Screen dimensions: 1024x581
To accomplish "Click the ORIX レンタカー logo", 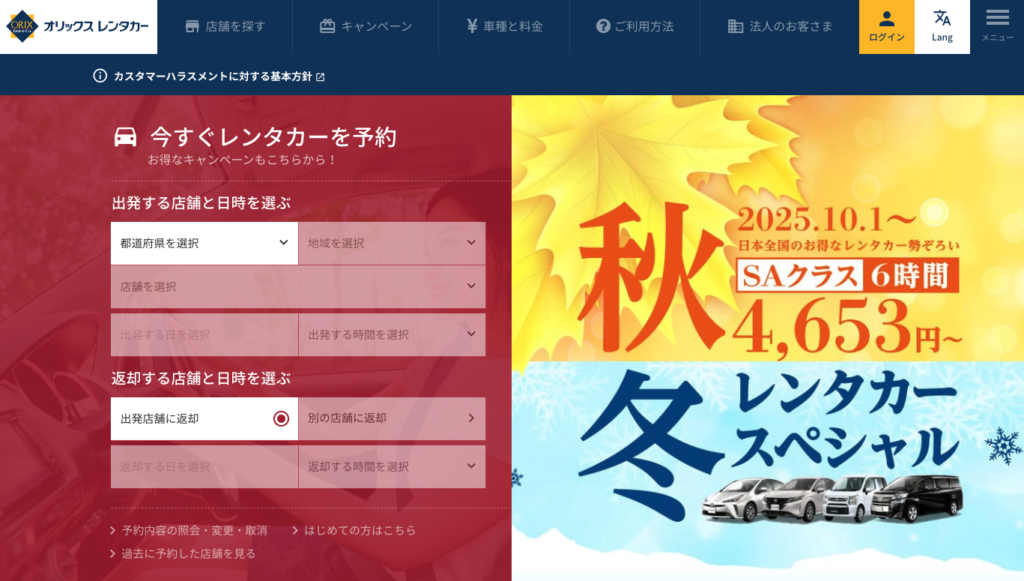I will pyautogui.click(x=78, y=27).
